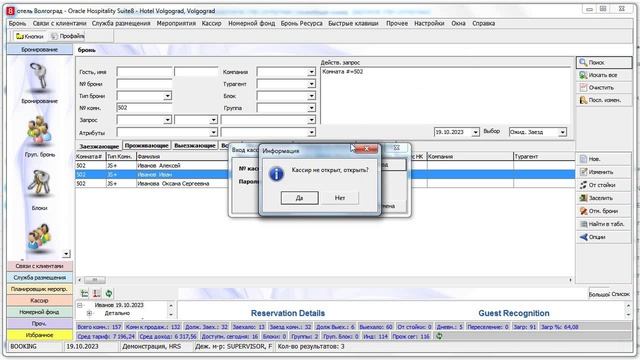Click the Турагент column header
This screenshot has width=640, height=360.
coord(544,156)
